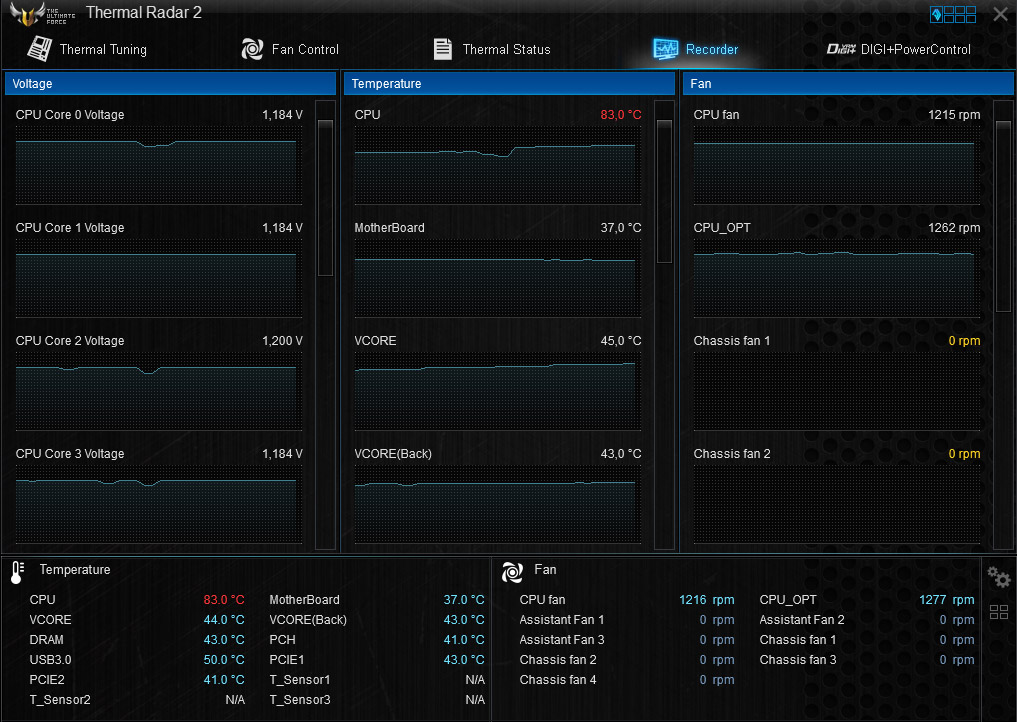
Task: Click the 1,200 V Core 2 value
Action: pos(282,341)
